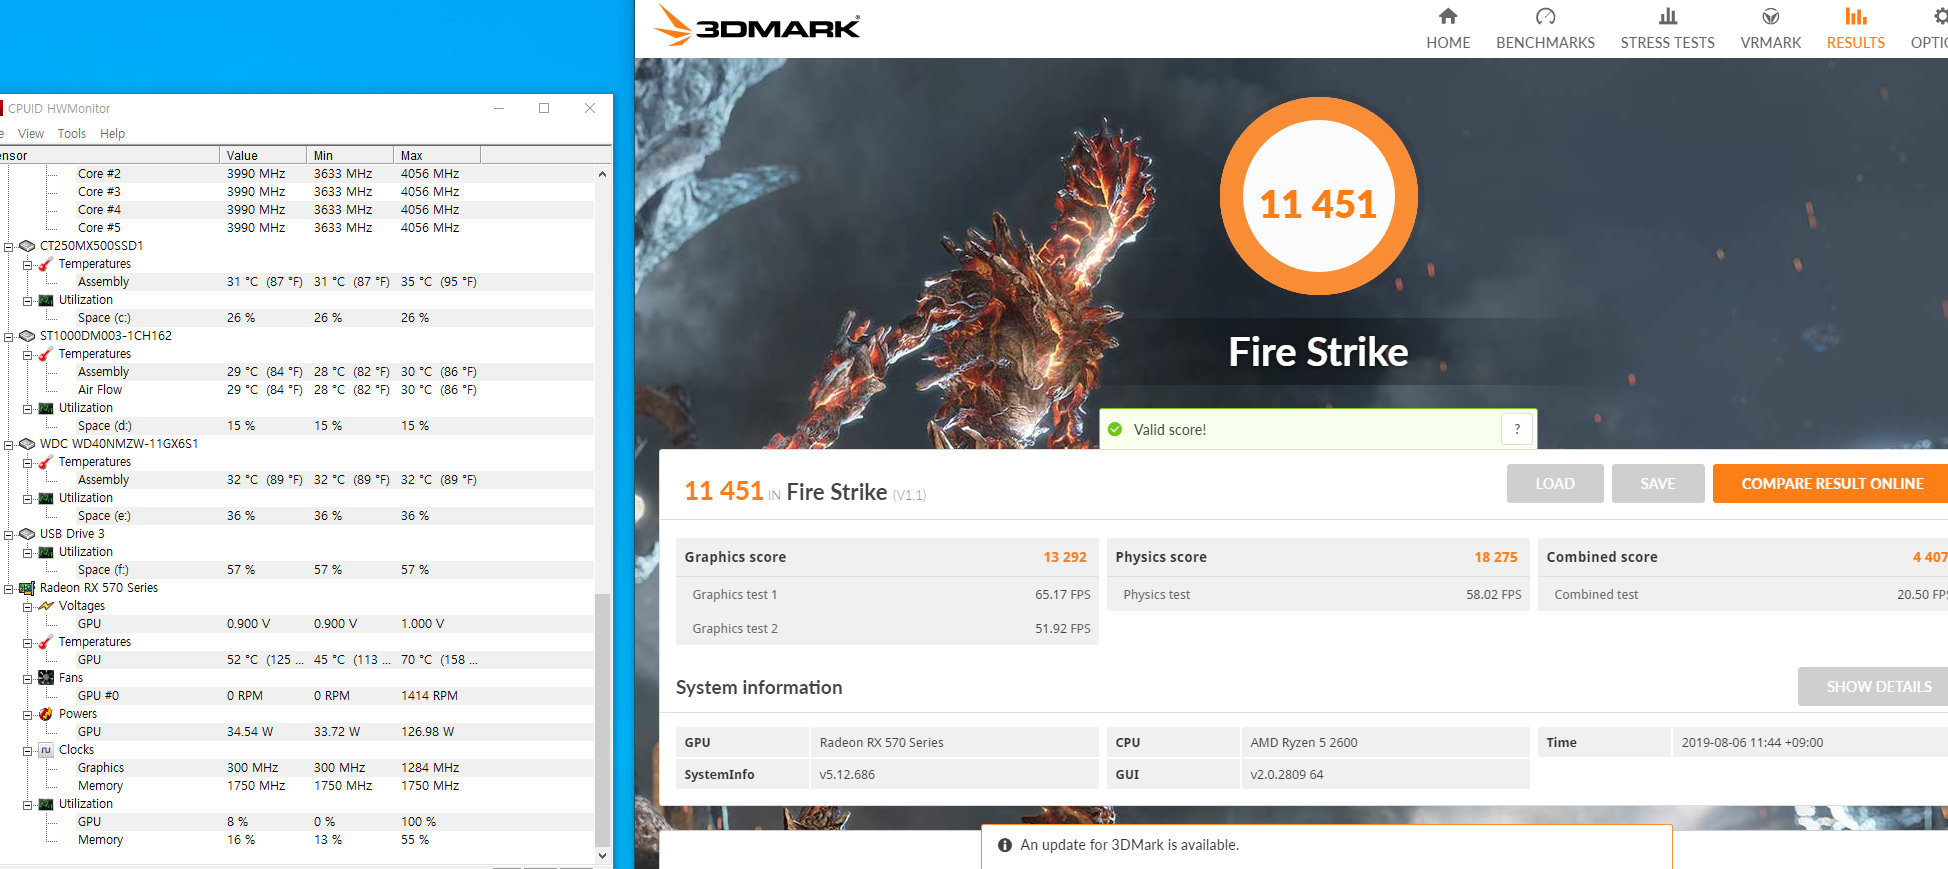This screenshot has height=869, width=1948.
Task: Open the Tools menu in HWMonitor
Action: 71,133
